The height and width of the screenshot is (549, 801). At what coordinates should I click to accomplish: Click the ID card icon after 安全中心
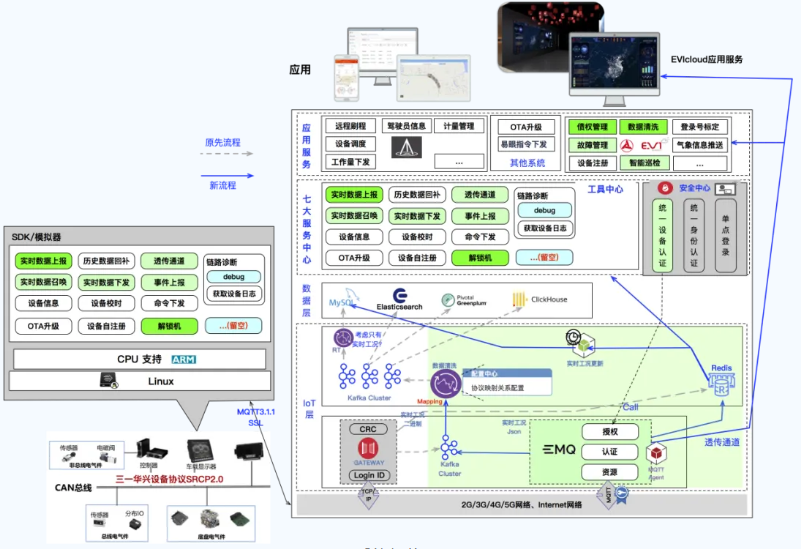coord(725,189)
